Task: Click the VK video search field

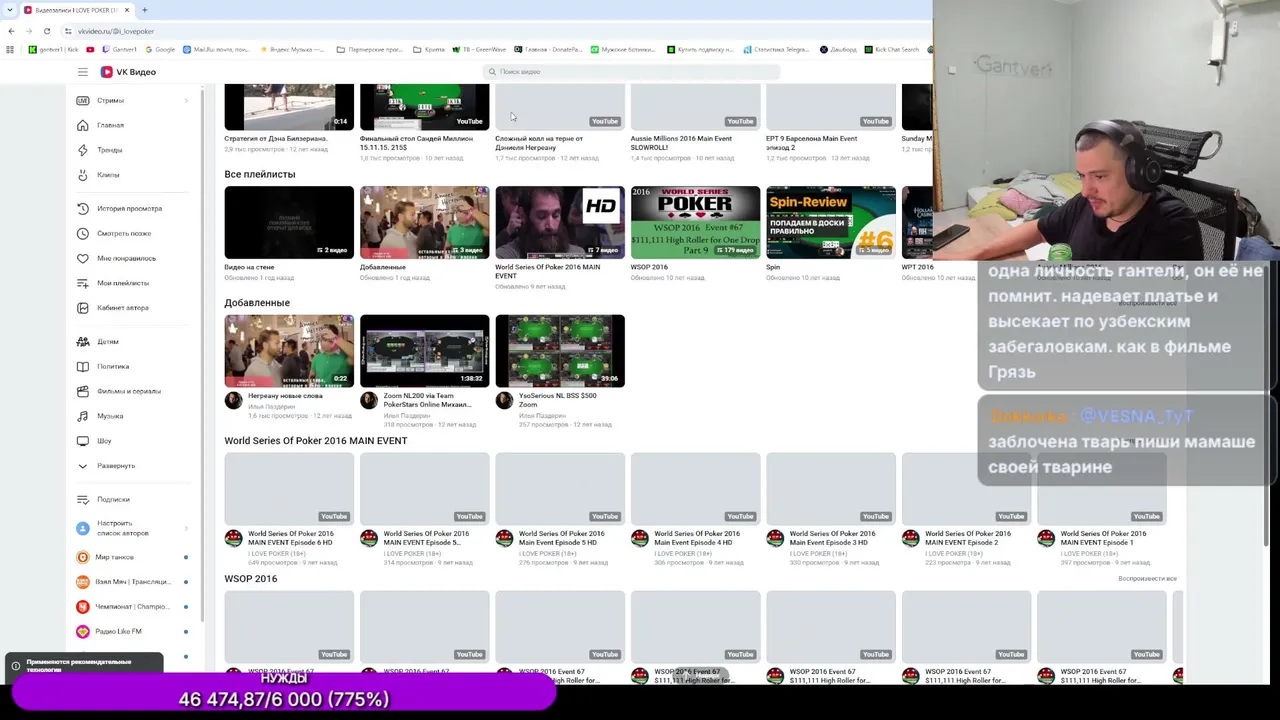Action: tap(631, 72)
